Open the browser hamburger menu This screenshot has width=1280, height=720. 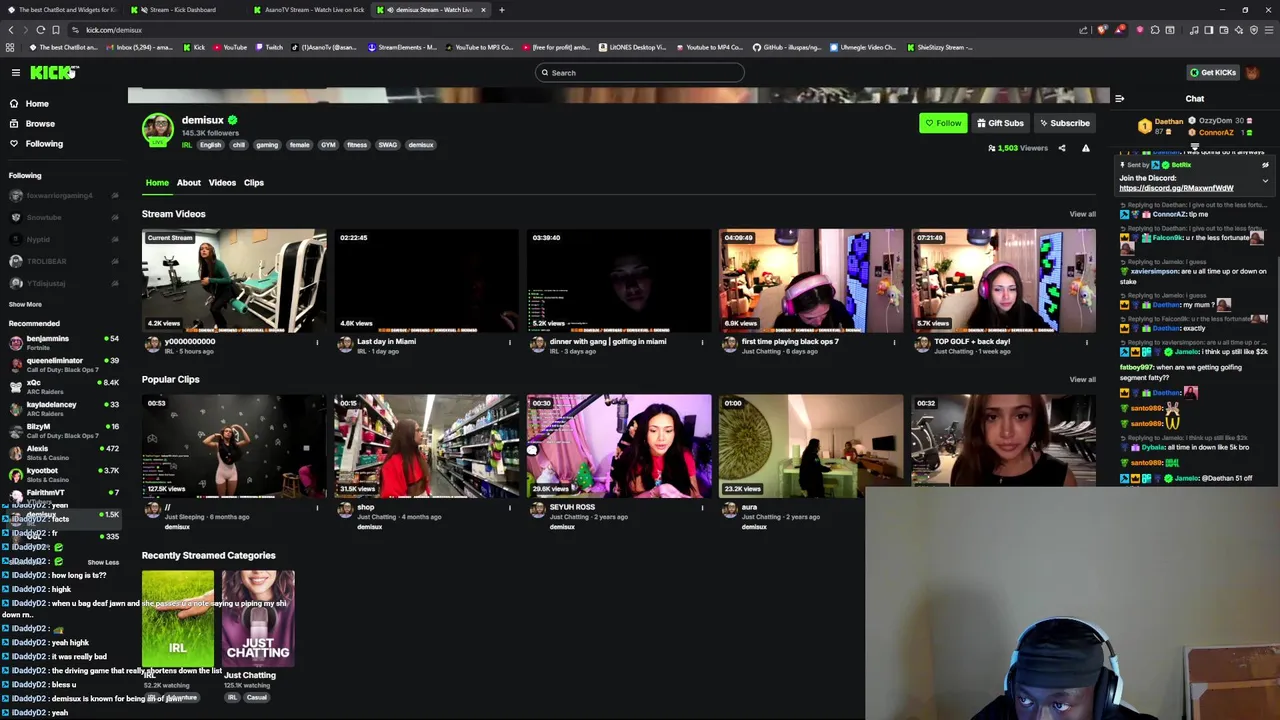coord(1267,30)
